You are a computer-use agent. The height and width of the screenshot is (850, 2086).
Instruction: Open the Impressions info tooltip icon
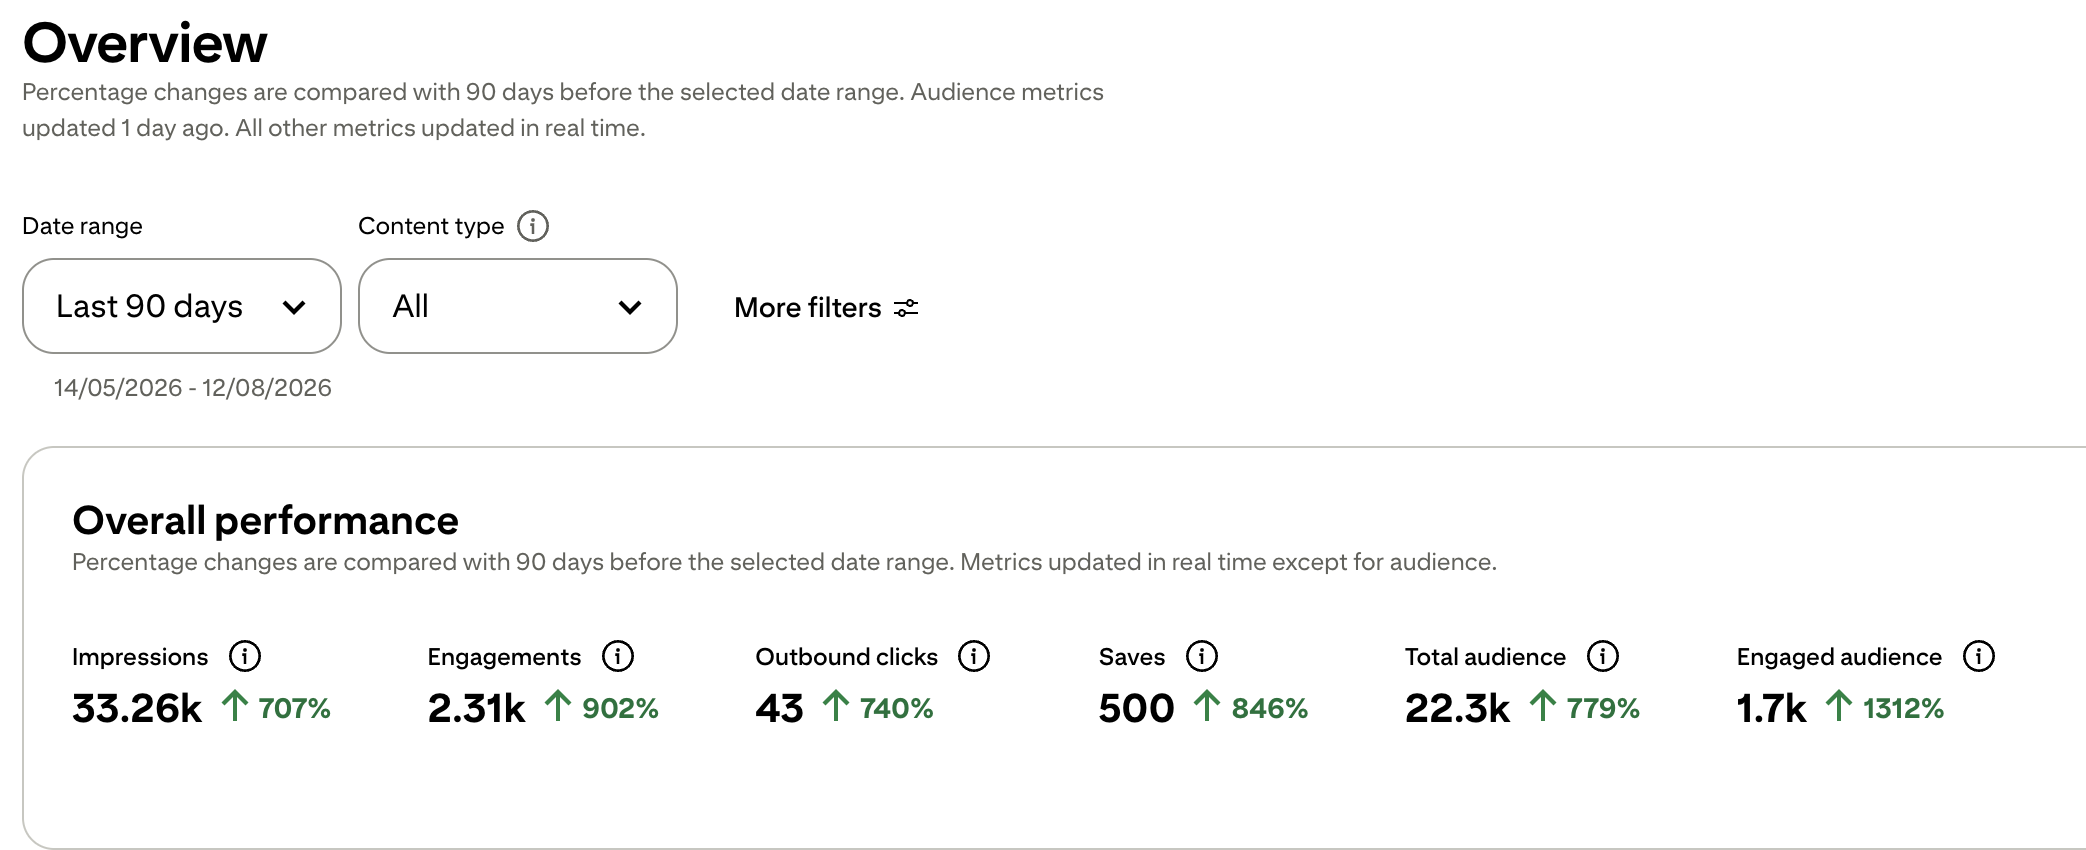coord(245,656)
